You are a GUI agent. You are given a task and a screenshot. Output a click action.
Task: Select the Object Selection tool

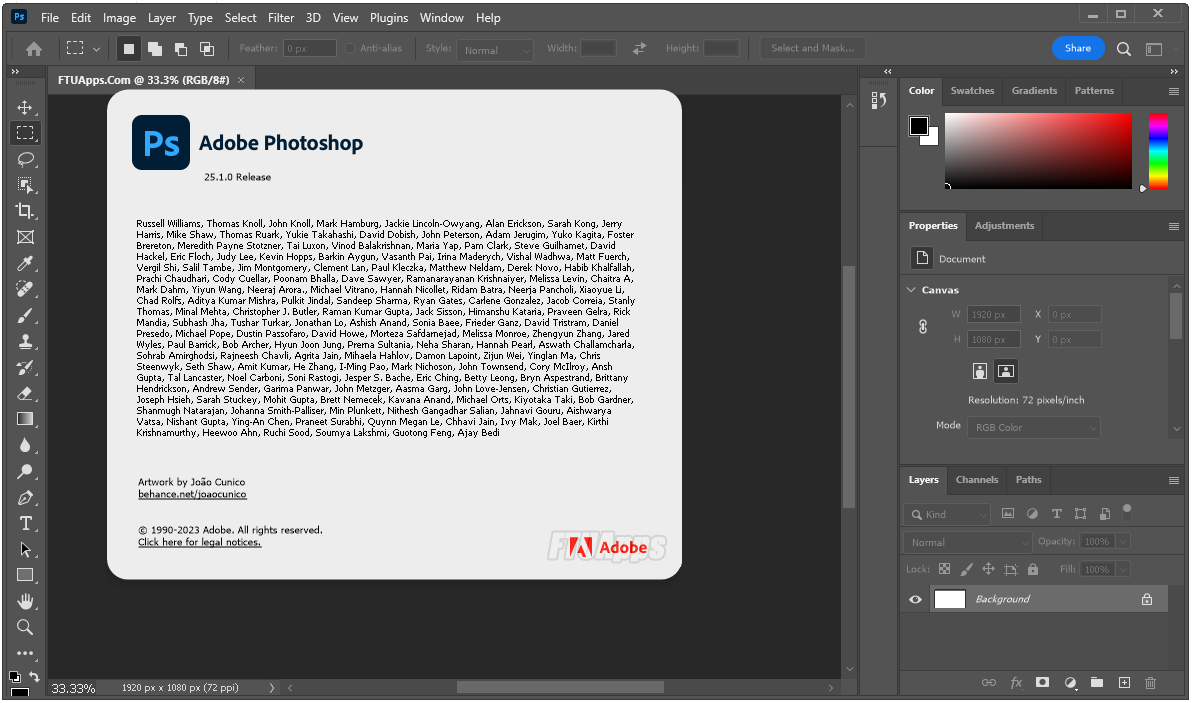click(x=25, y=185)
